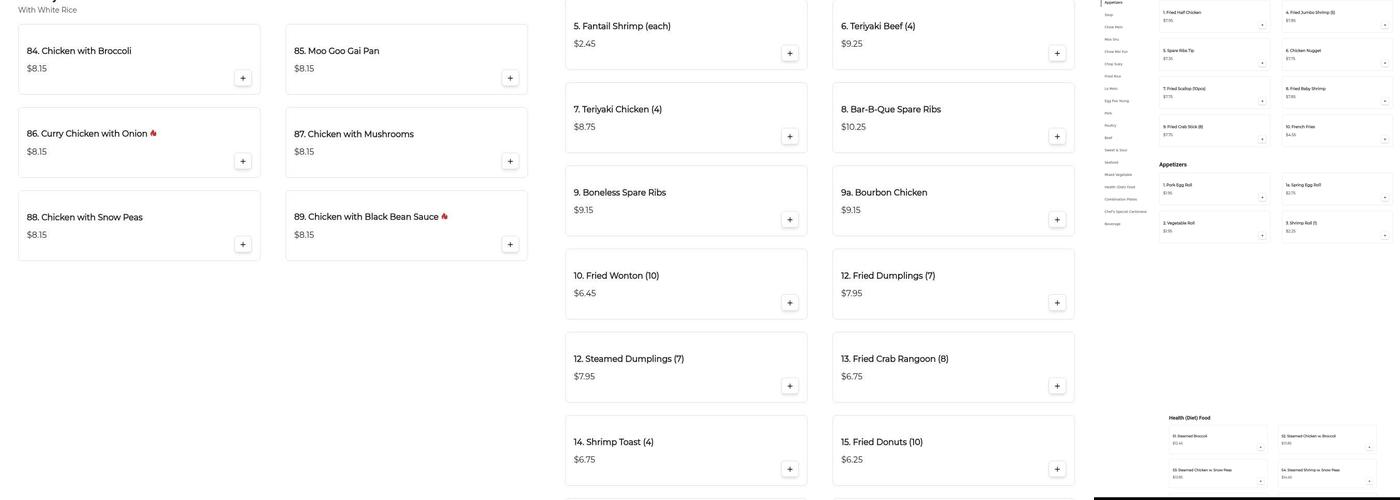The height and width of the screenshot is (500, 1400).
Task: Click plus icon for Fried Crab Rangoon (8)
Action: pos(1057,386)
